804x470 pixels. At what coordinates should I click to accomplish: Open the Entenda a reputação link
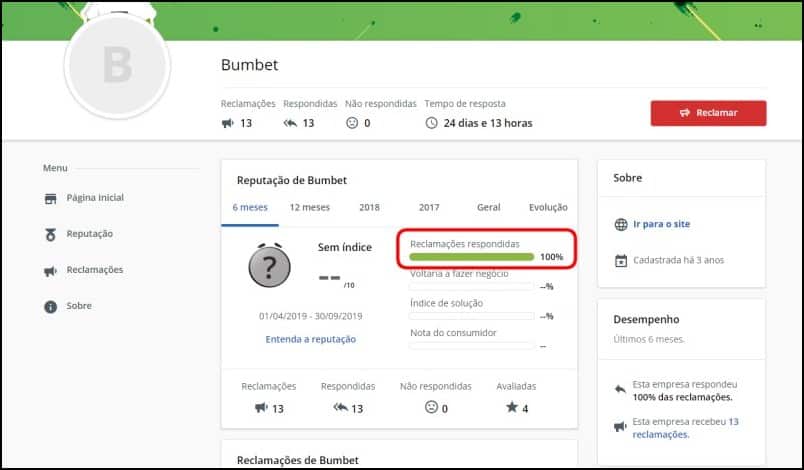tap(310, 339)
